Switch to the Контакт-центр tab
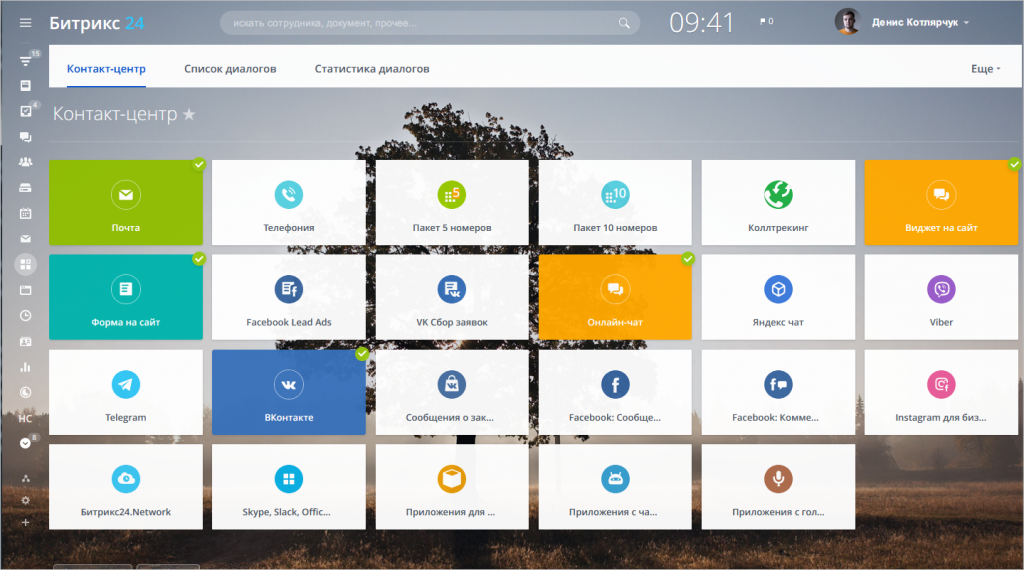The height and width of the screenshot is (570, 1024). click(106, 69)
